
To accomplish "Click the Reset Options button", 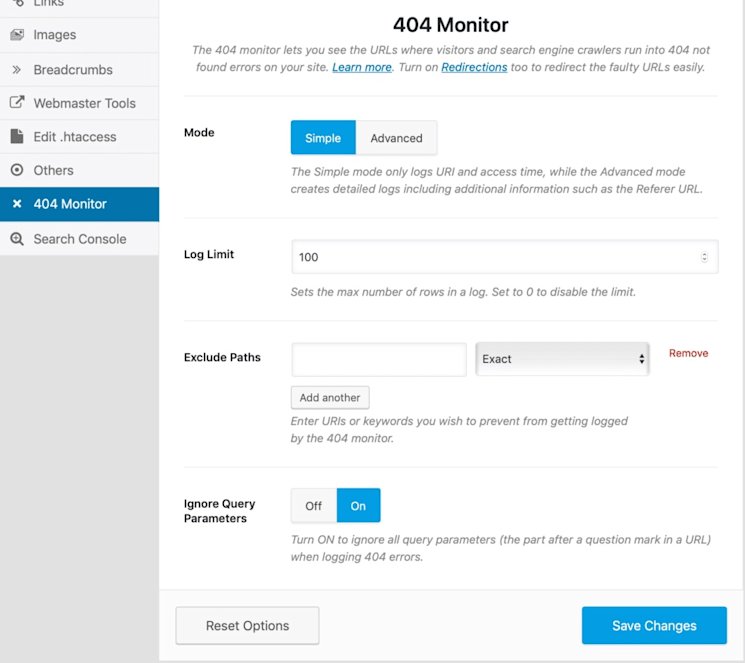I will click(x=247, y=625).
